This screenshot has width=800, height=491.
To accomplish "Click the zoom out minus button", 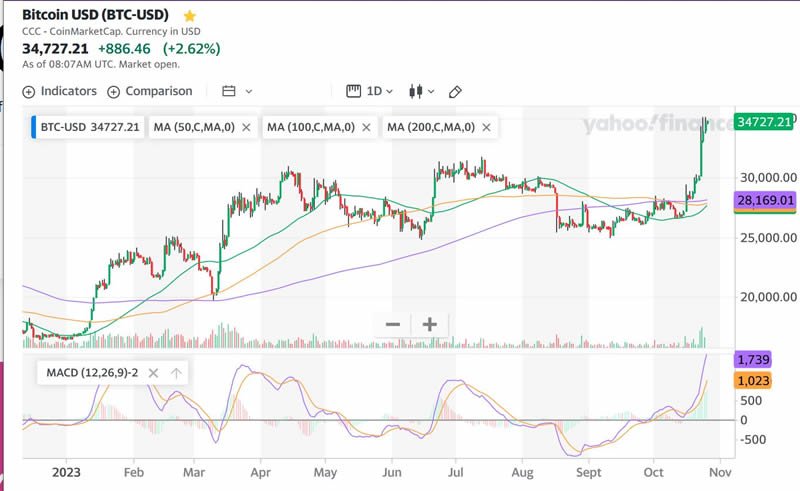I will [393, 324].
